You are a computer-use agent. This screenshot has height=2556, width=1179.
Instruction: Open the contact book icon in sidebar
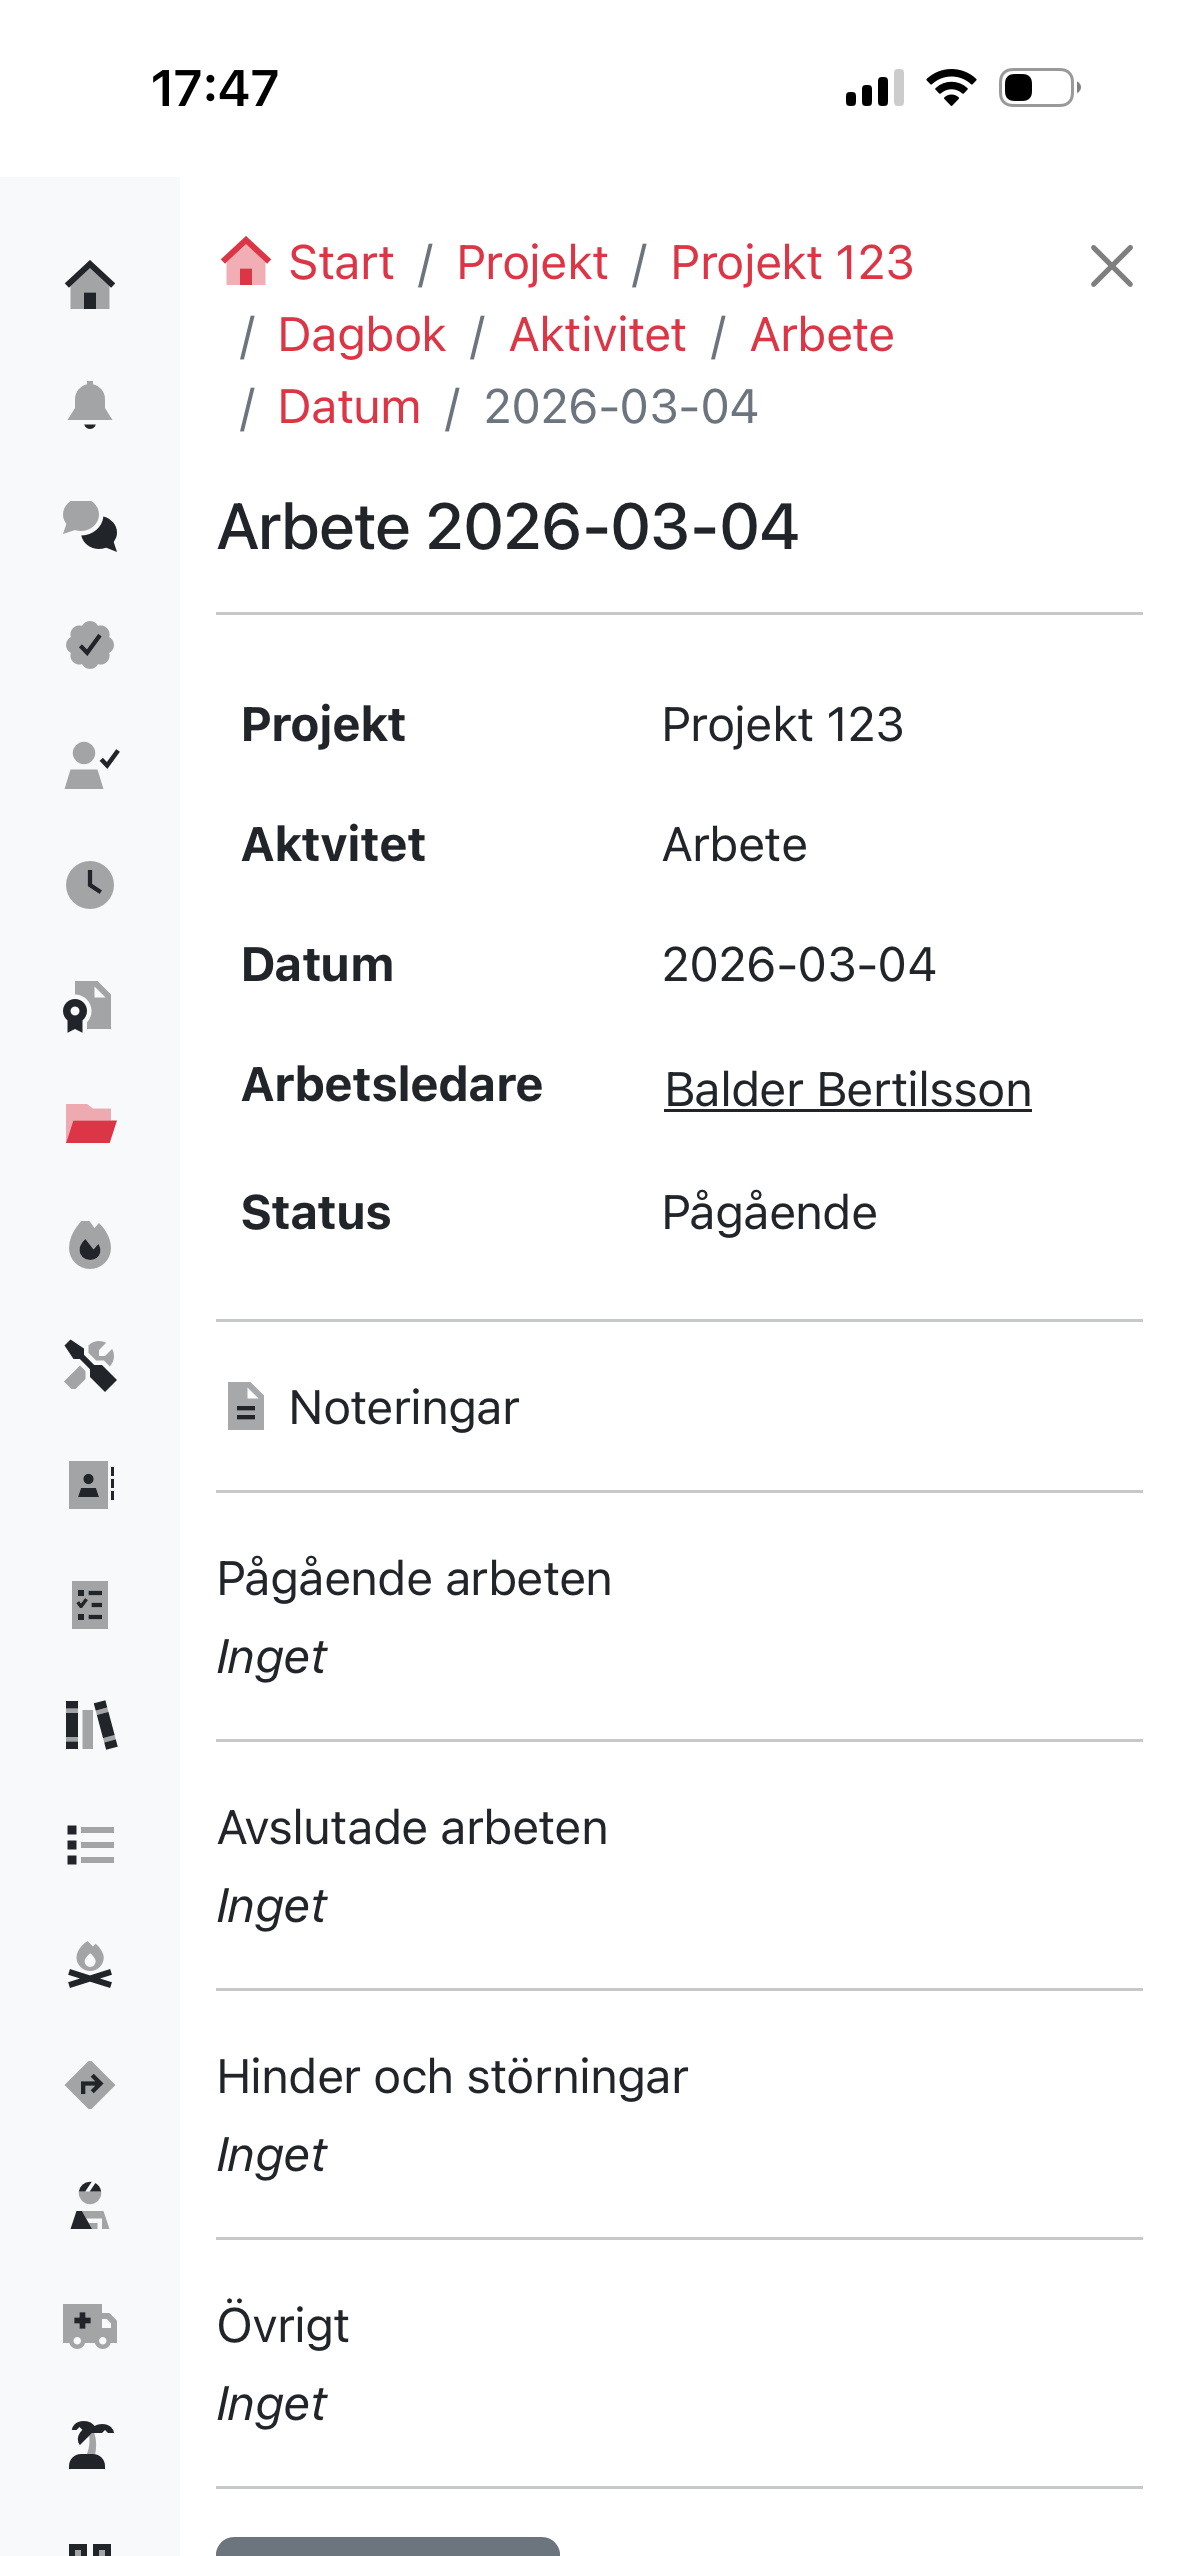(90, 1485)
